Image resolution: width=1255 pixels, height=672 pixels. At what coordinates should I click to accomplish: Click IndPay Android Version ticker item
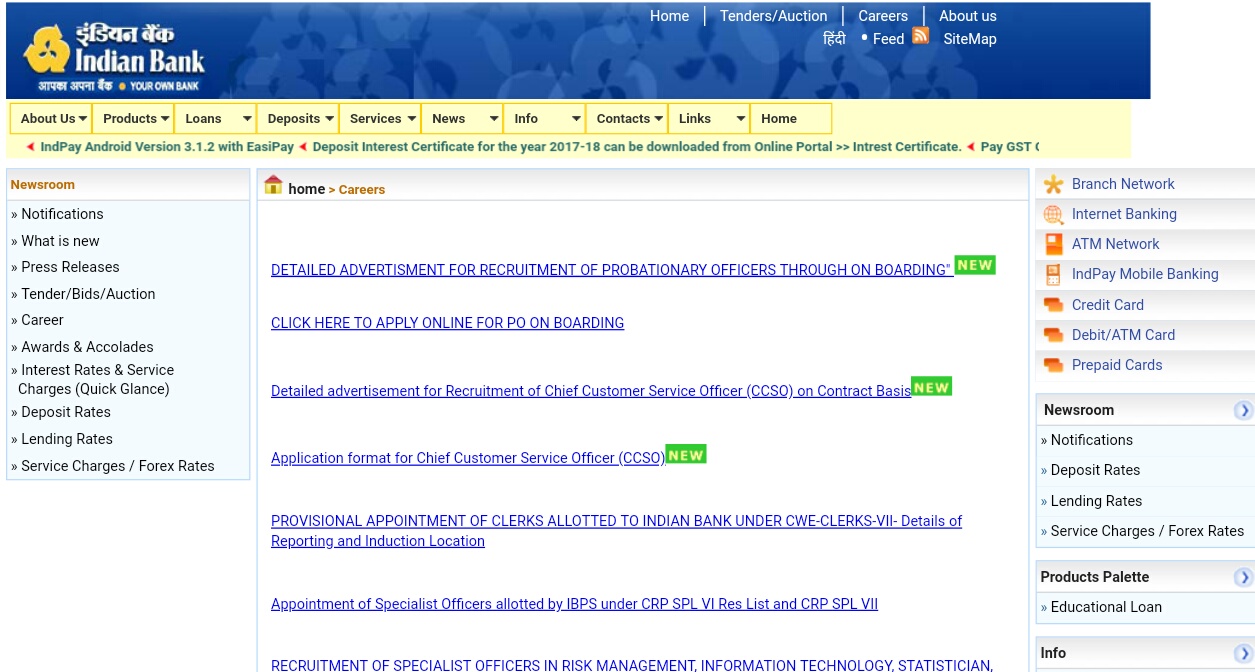click(x=167, y=147)
